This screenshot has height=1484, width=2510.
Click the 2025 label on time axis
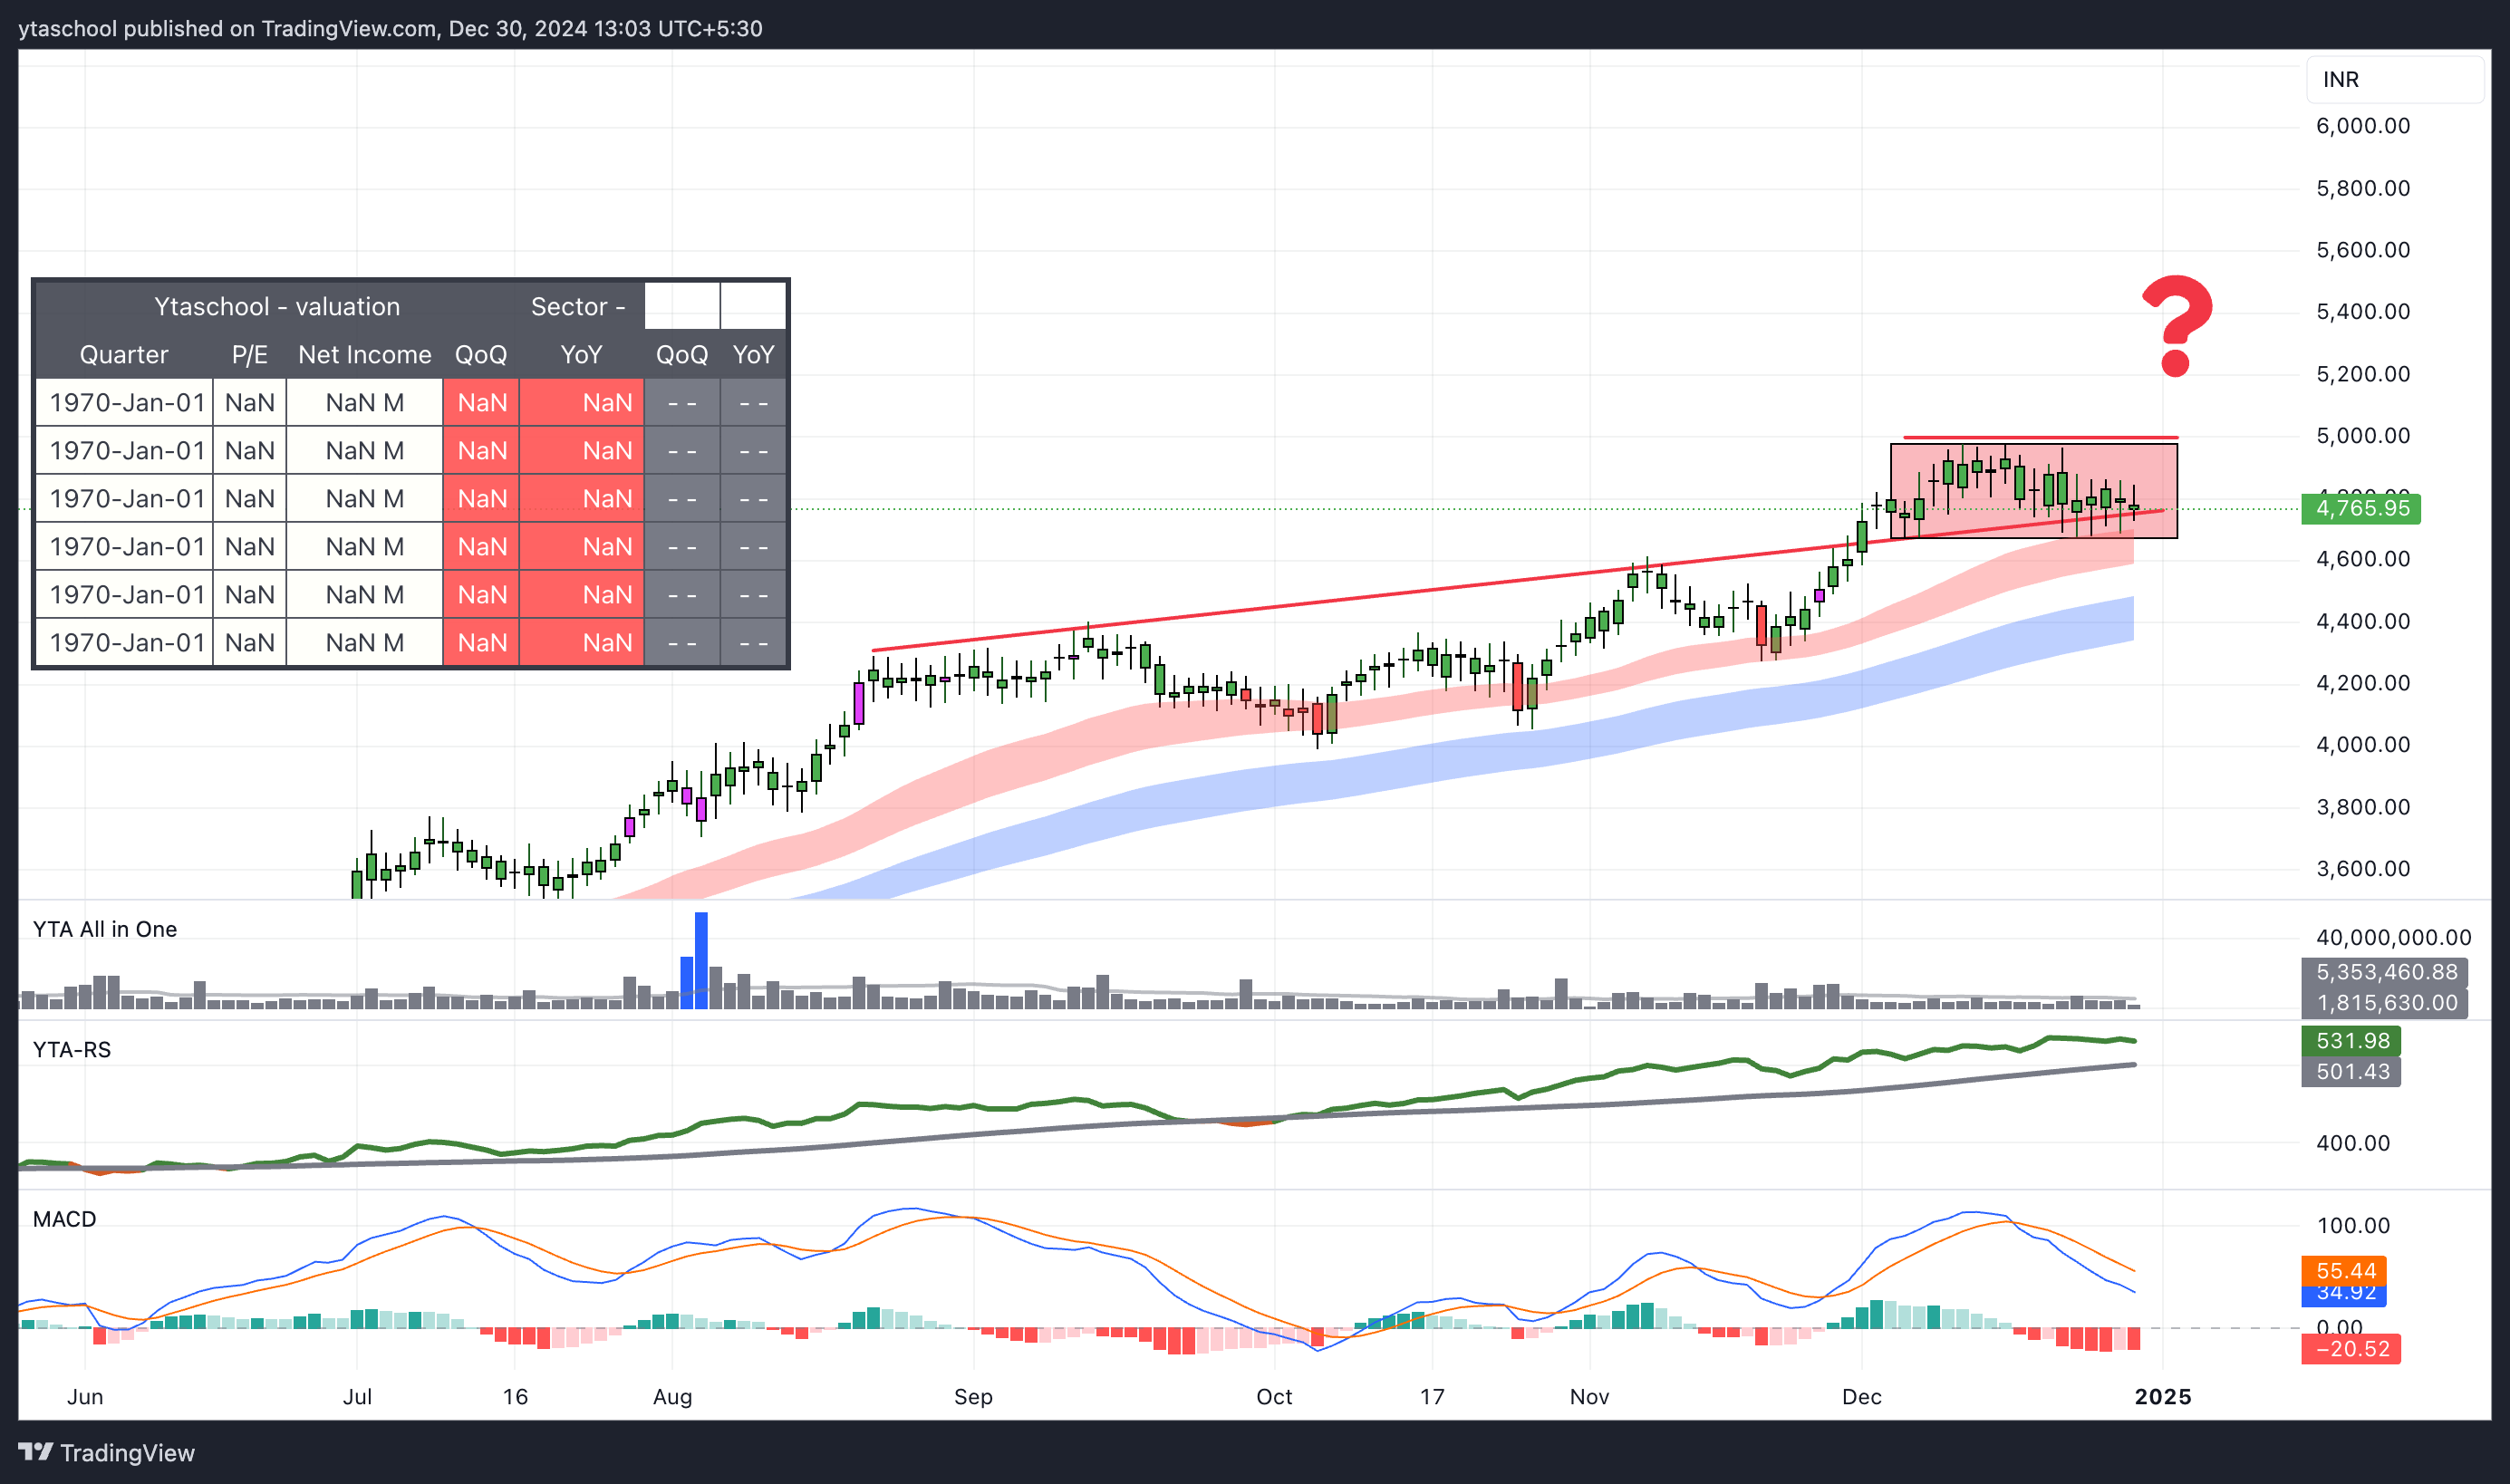coord(2163,1397)
